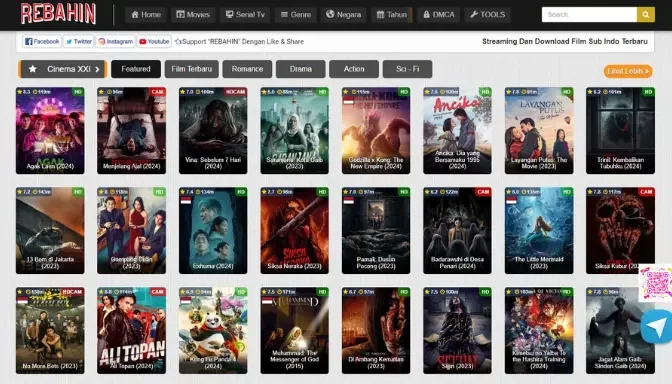Open the Negara menu

coord(343,15)
